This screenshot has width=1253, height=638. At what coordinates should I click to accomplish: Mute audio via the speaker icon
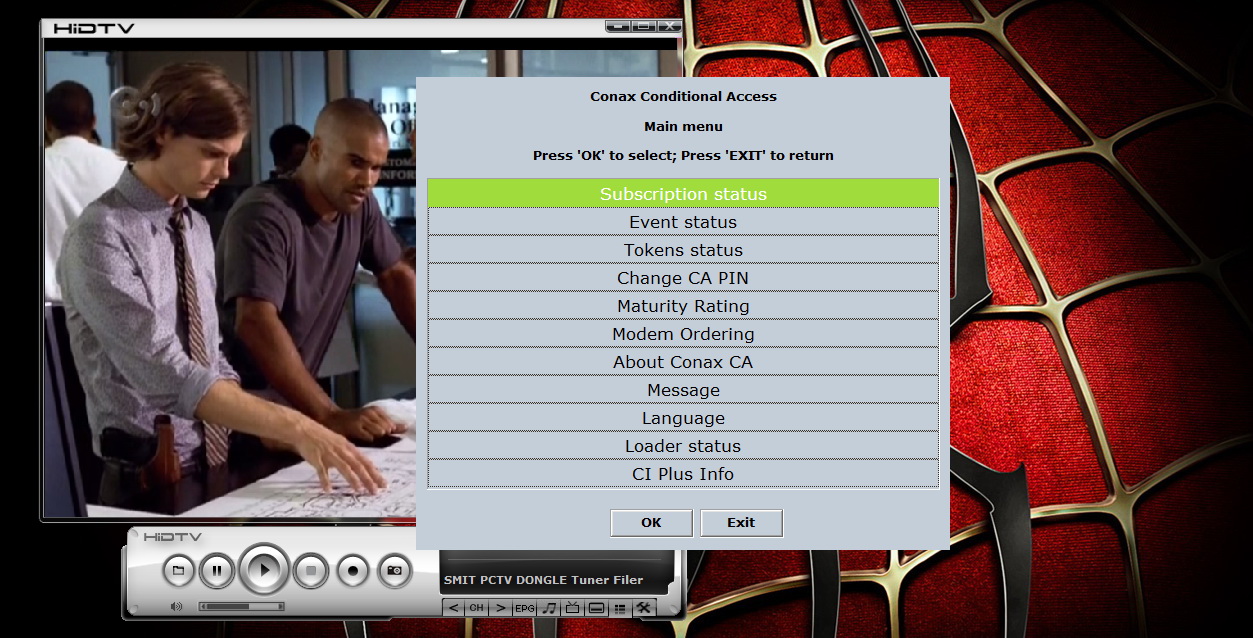(x=177, y=606)
